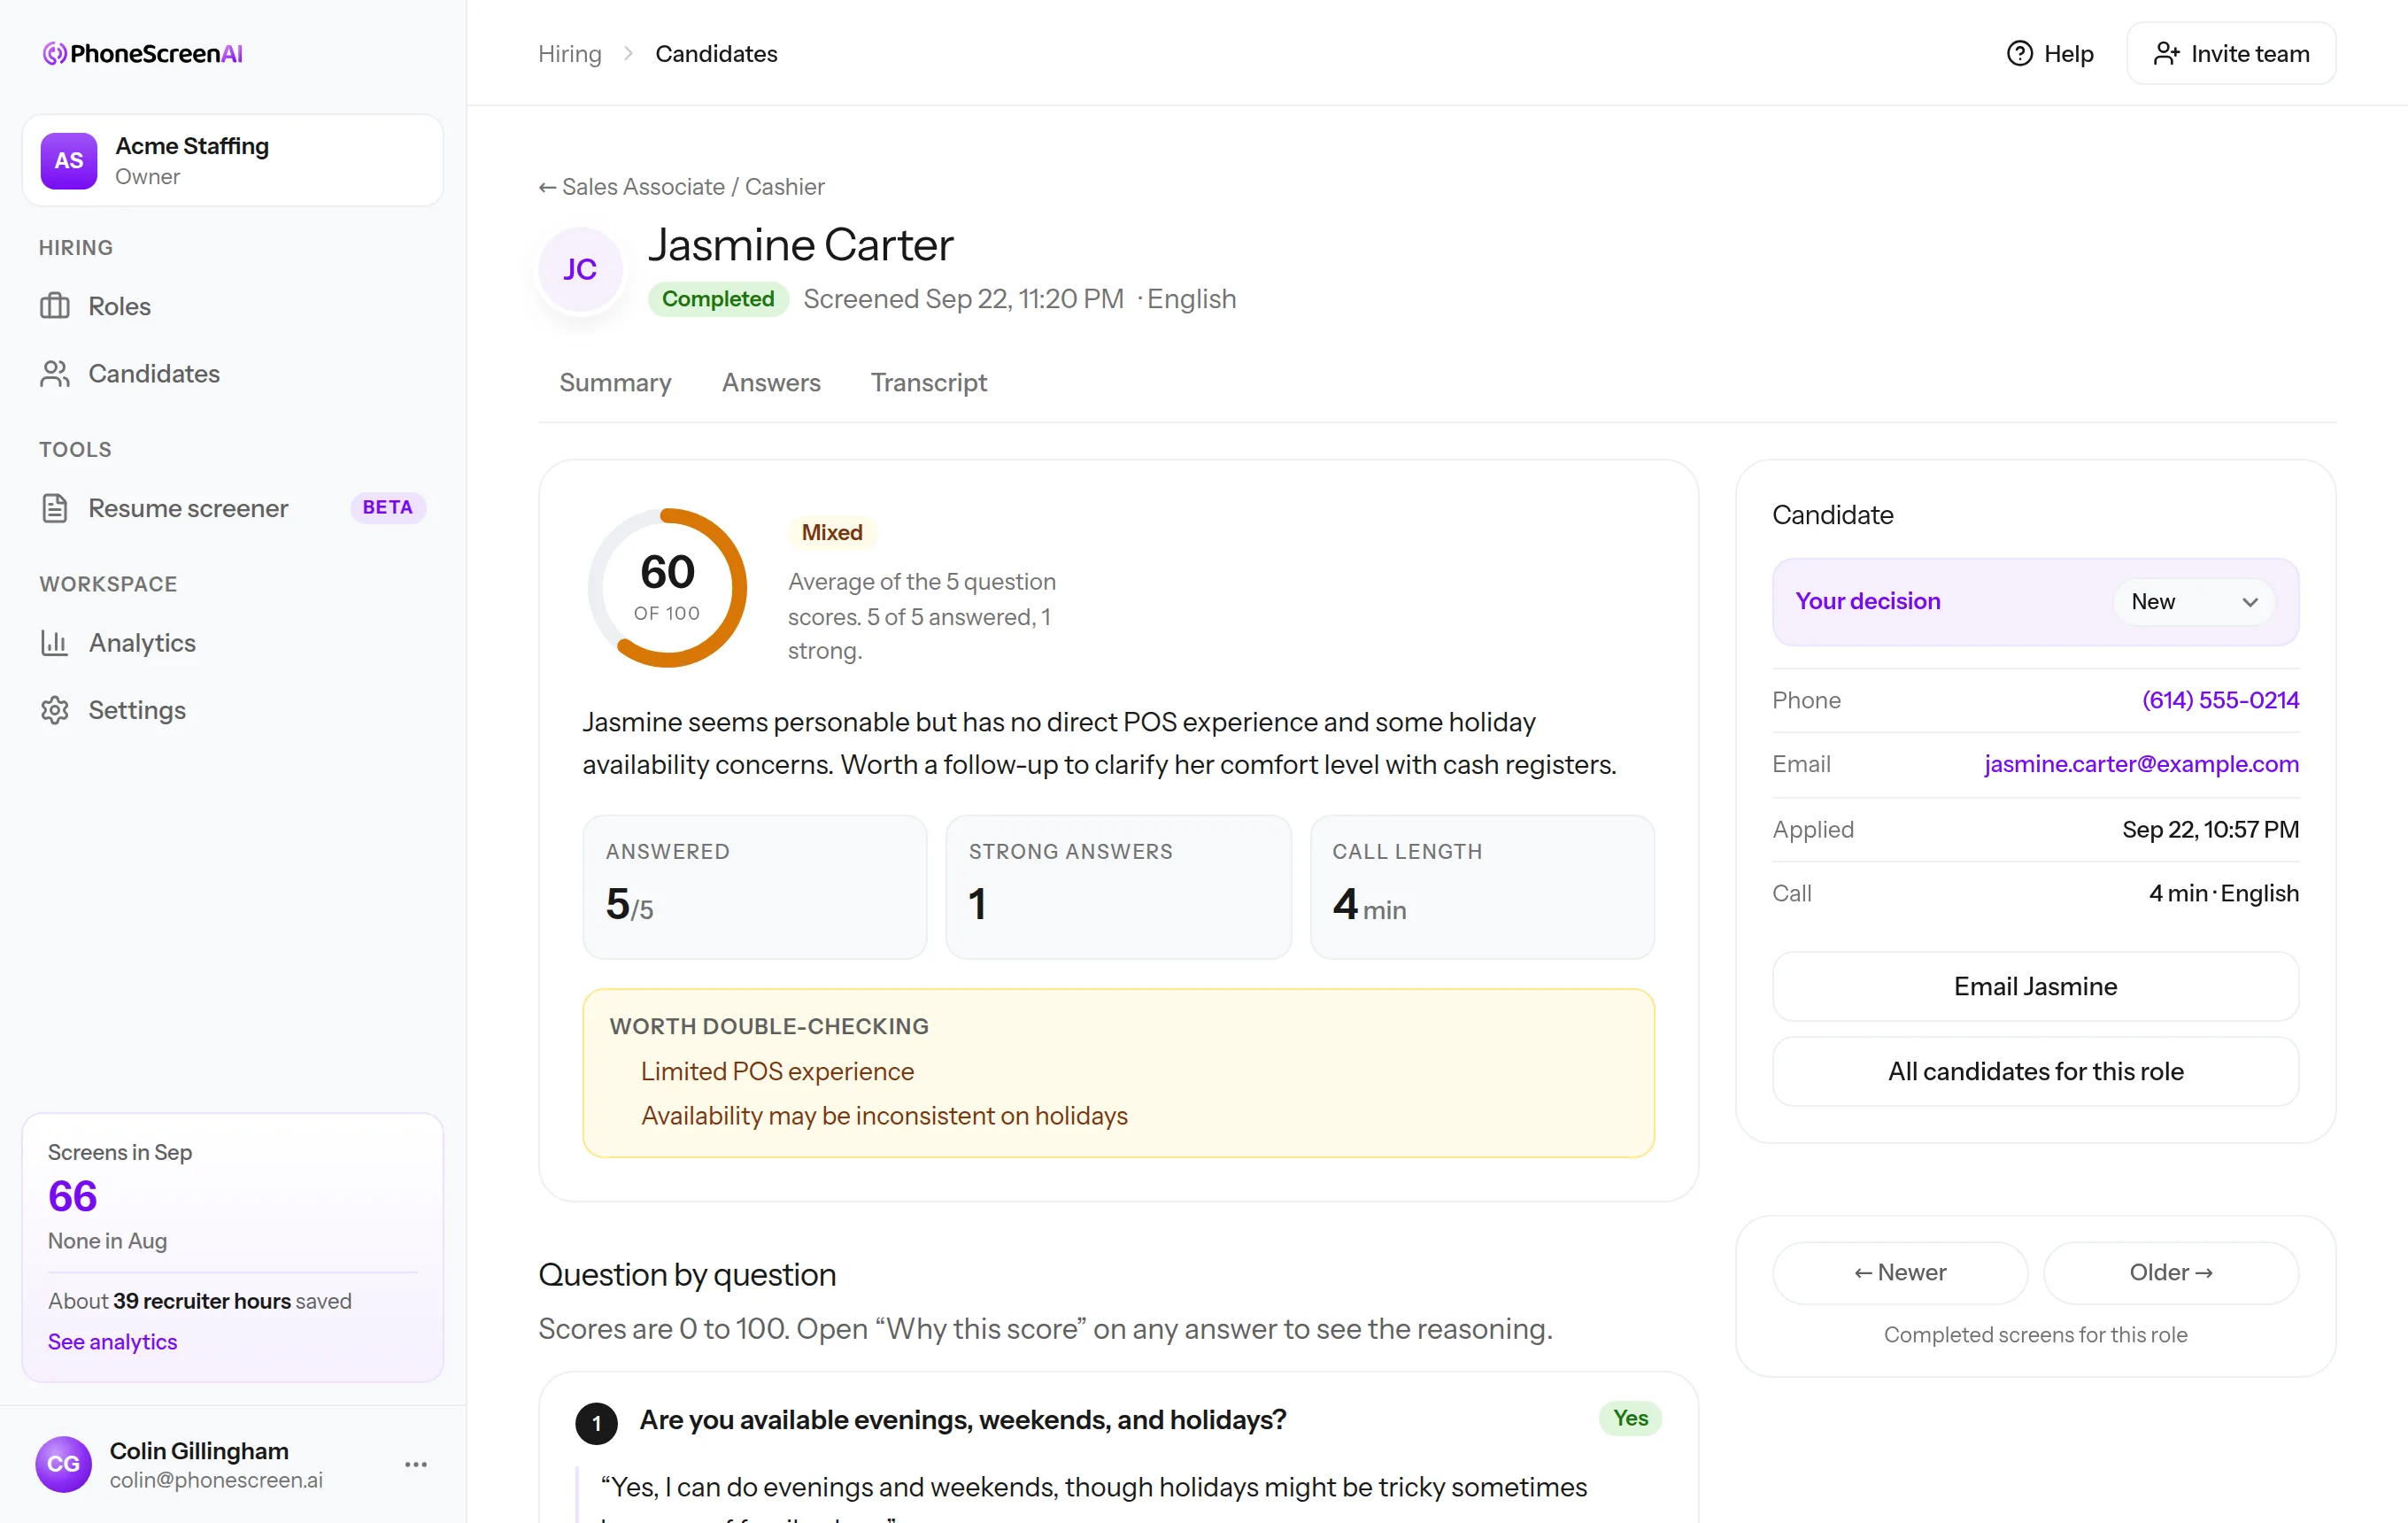Open the Candidates people icon
Image resolution: width=2408 pixels, height=1523 pixels.
[55, 373]
